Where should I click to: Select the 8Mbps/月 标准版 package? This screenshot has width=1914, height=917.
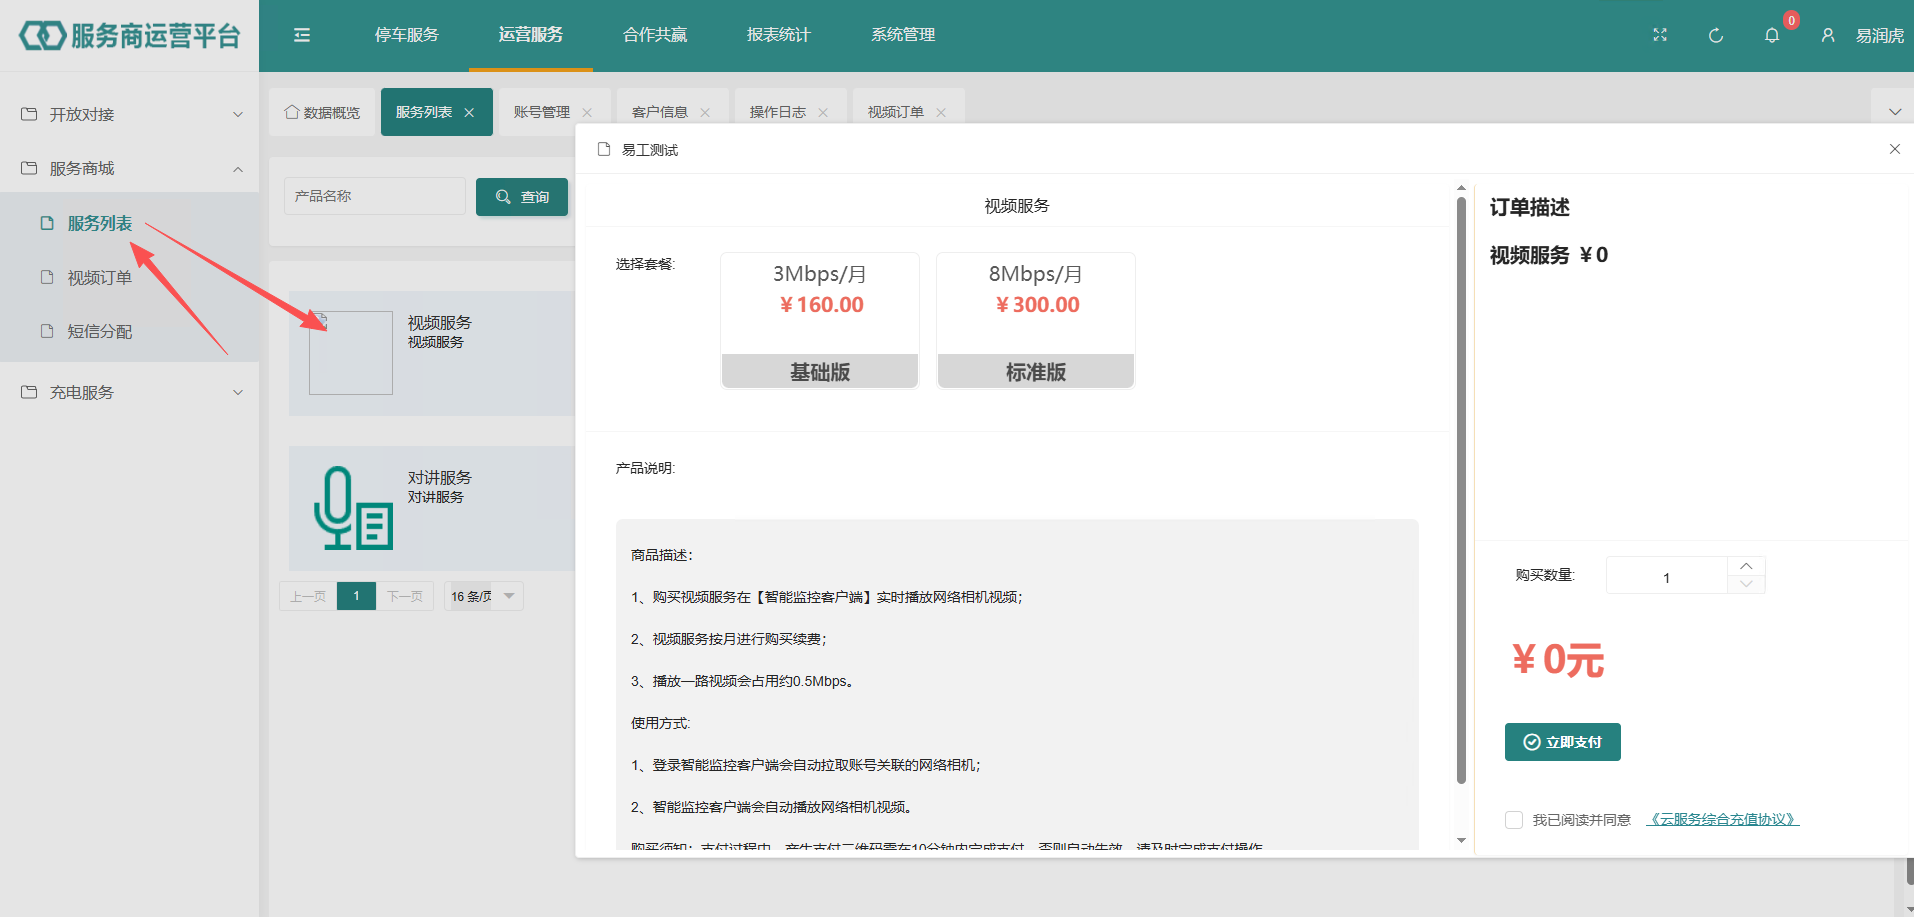click(1035, 320)
